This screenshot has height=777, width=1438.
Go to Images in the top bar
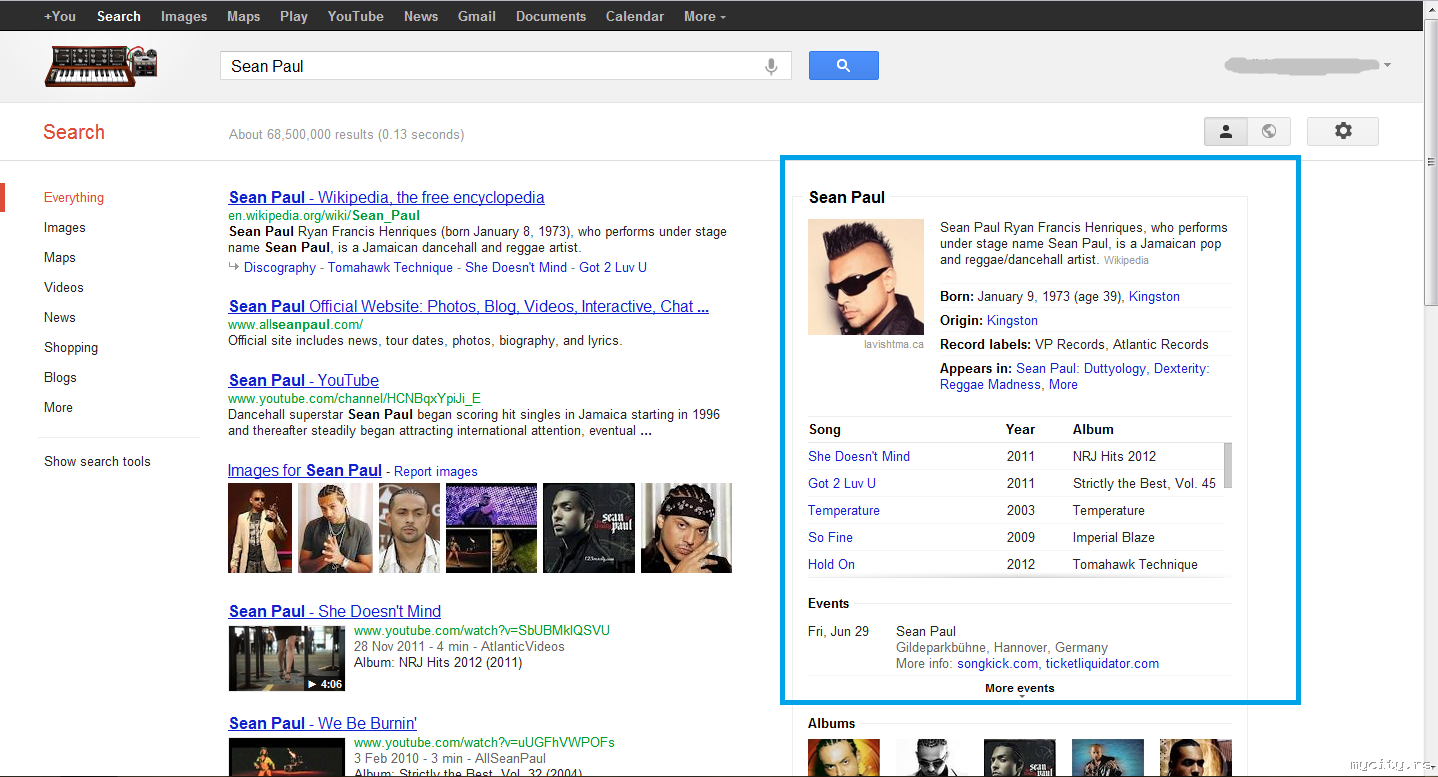click(184, 16)
